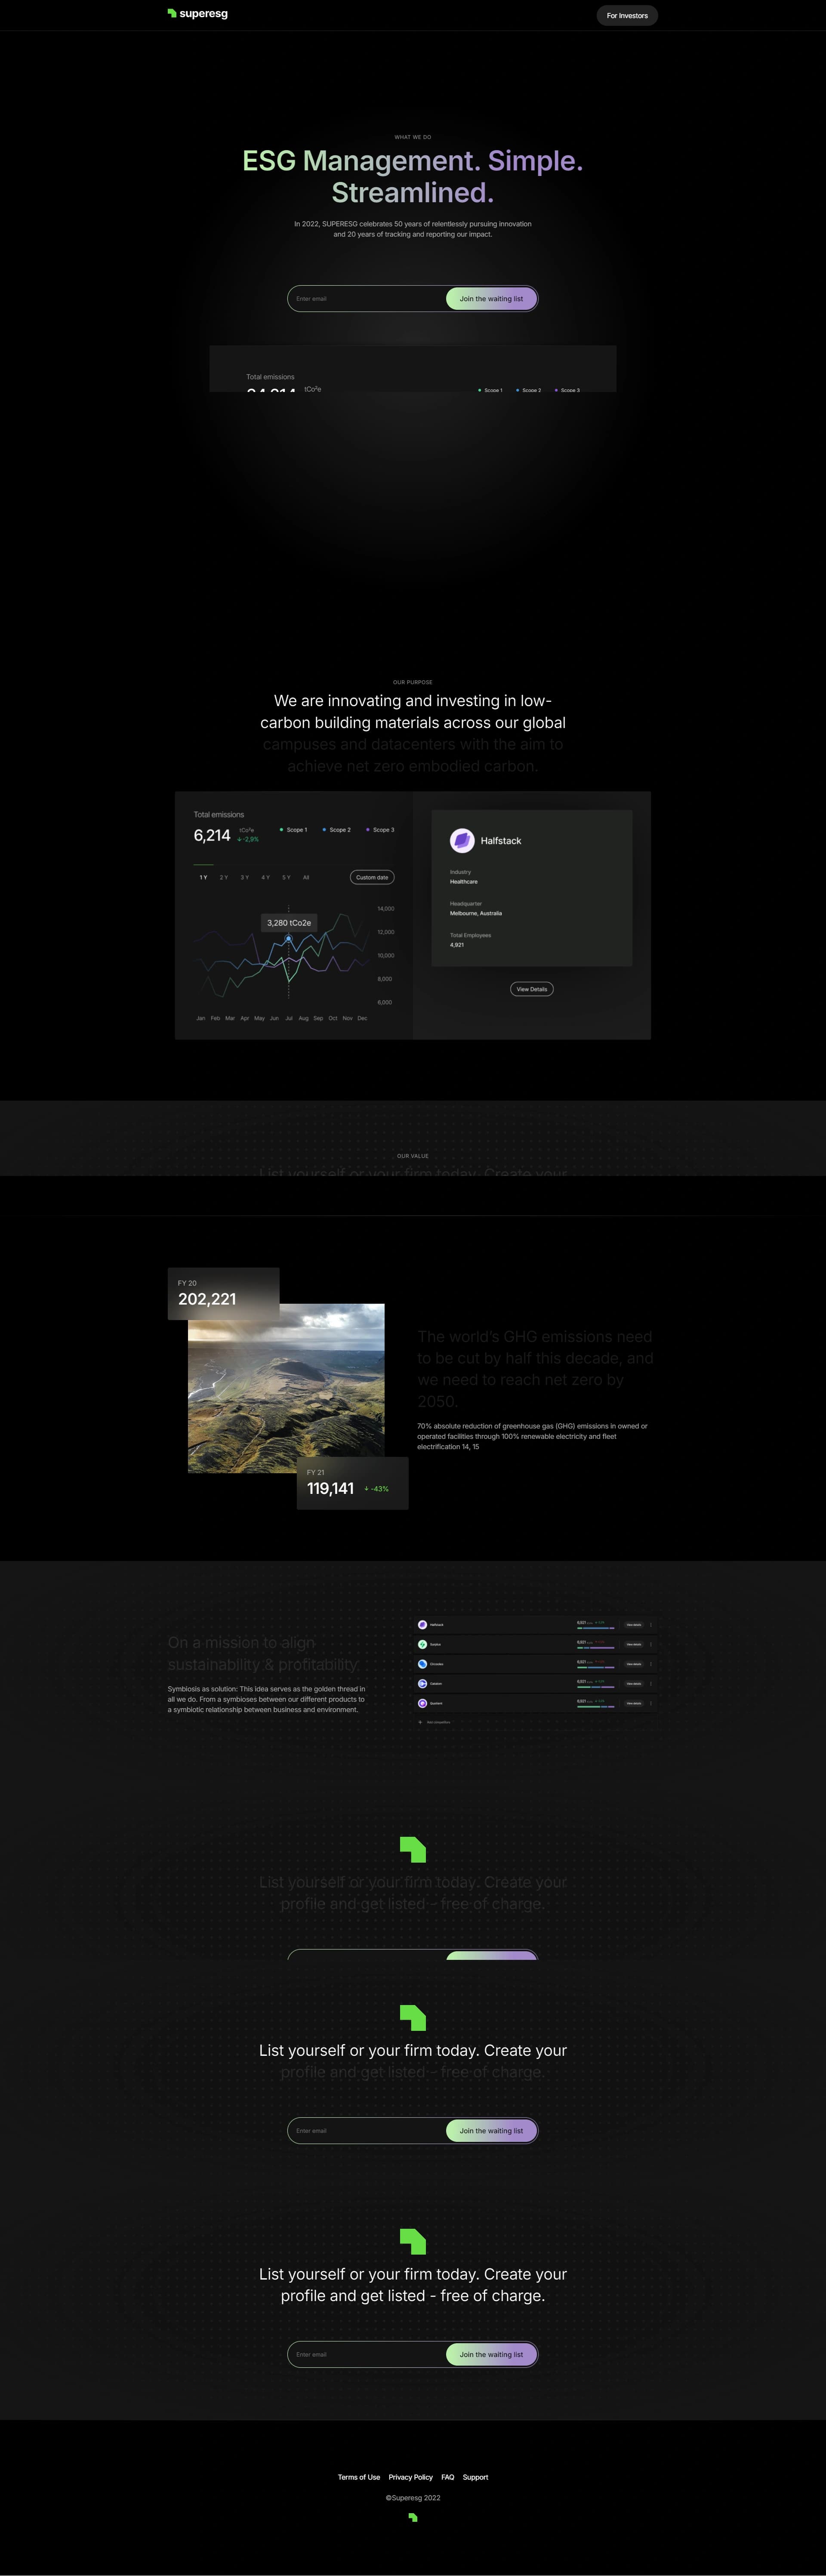826x2576 pixels.
Task: Open the three-dot menu on the Halfstack row
Action: coord(651,1625)
